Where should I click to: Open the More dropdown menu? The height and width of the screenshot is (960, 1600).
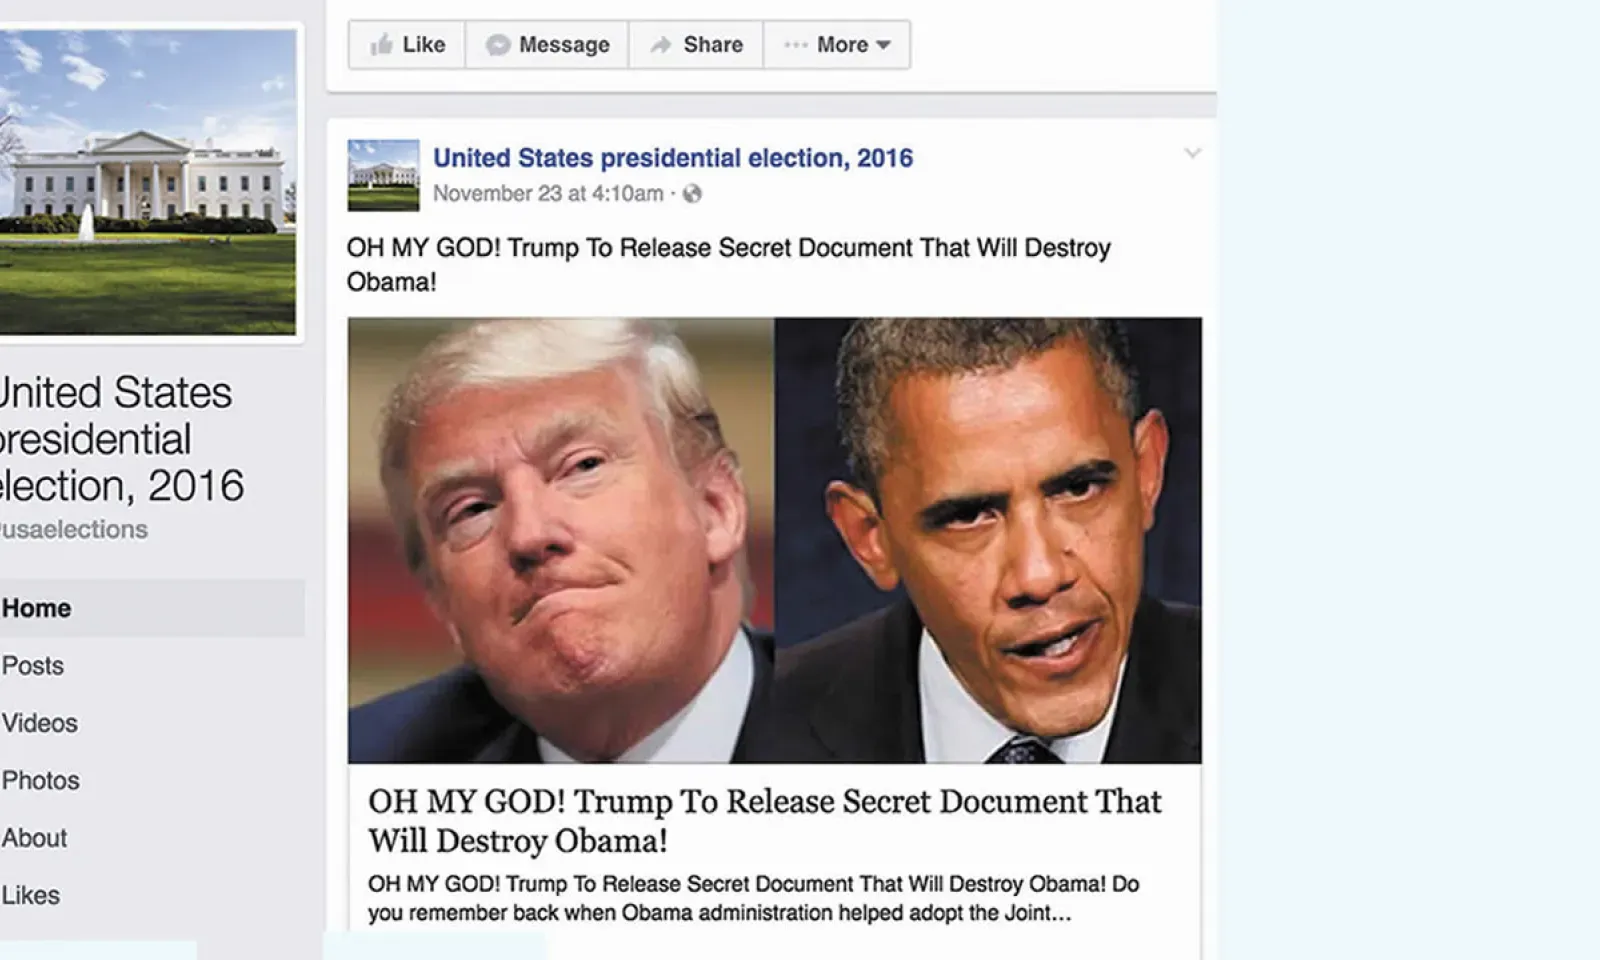pyautogui.click(x=837, y=45)
